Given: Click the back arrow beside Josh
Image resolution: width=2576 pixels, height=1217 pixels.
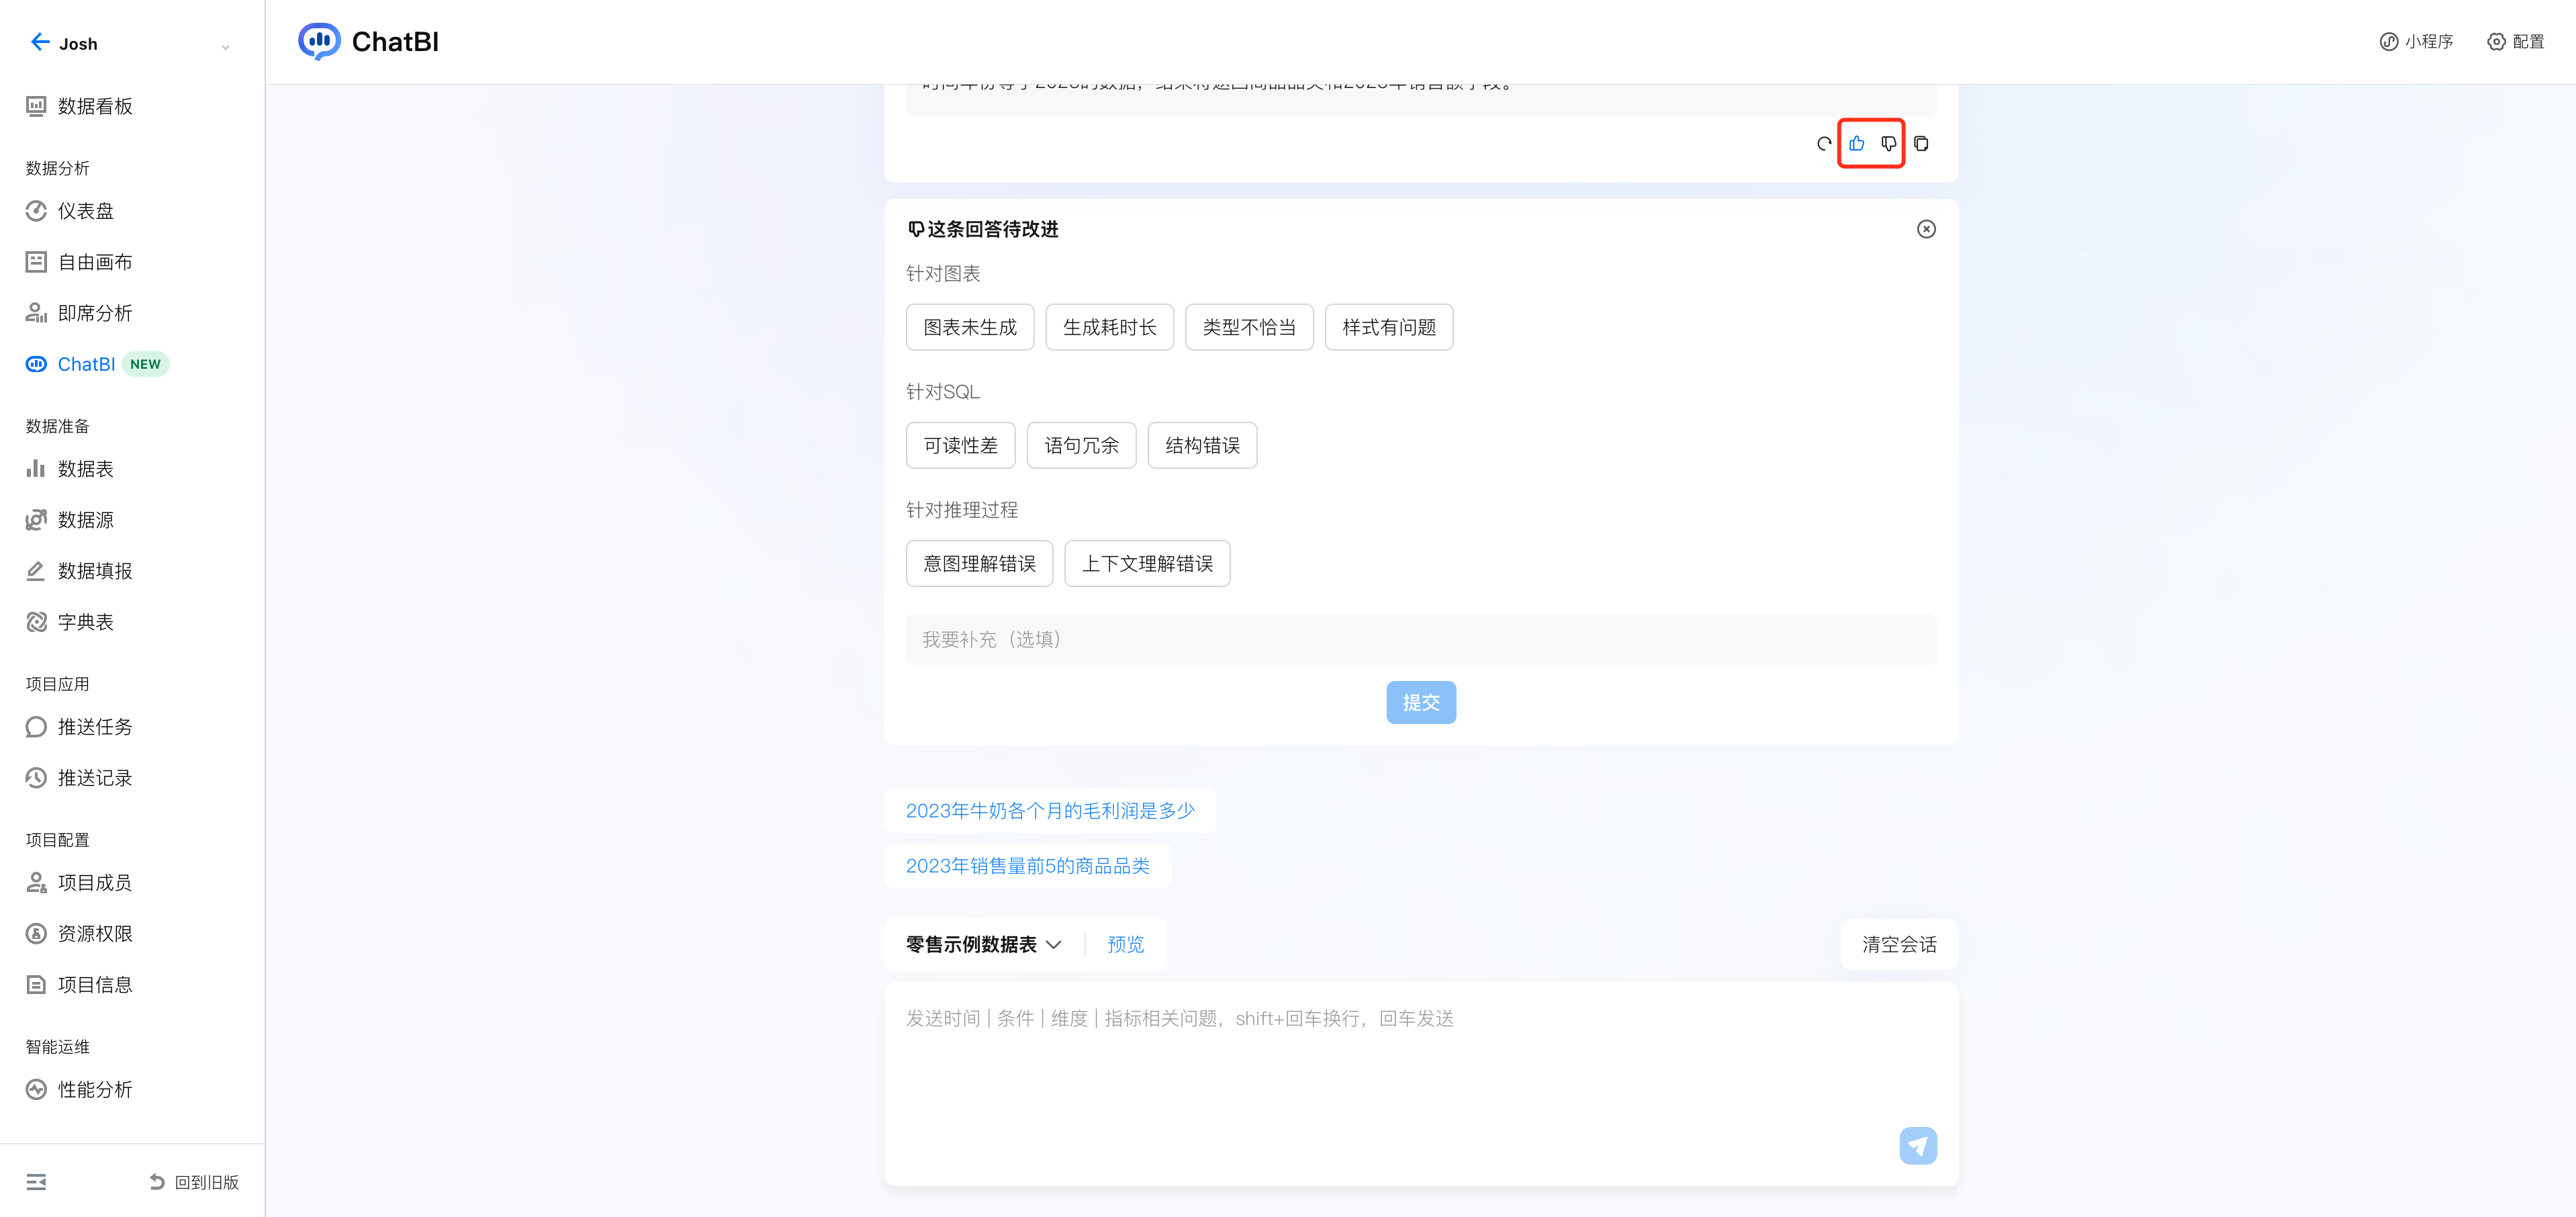Looking at the screenshot, I should 39,42.
